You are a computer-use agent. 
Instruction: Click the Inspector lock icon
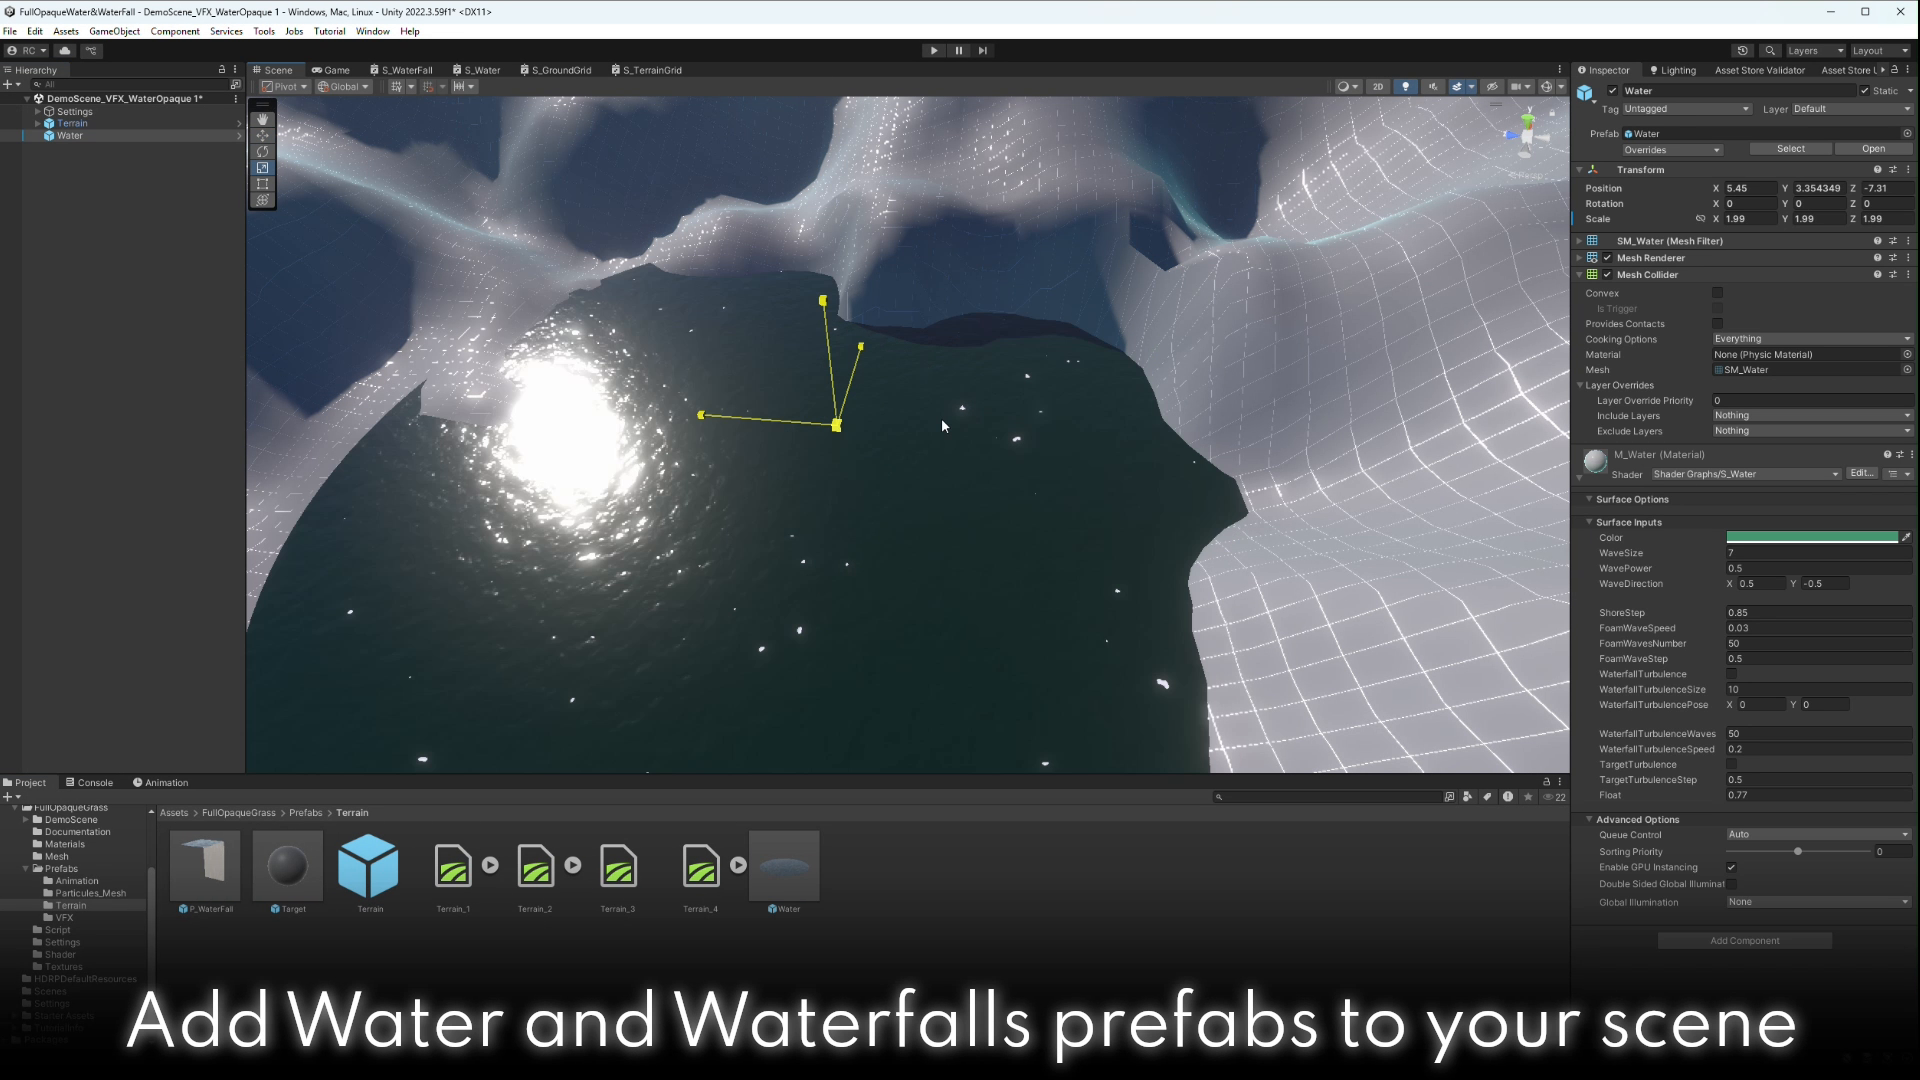click(1894, 70)
